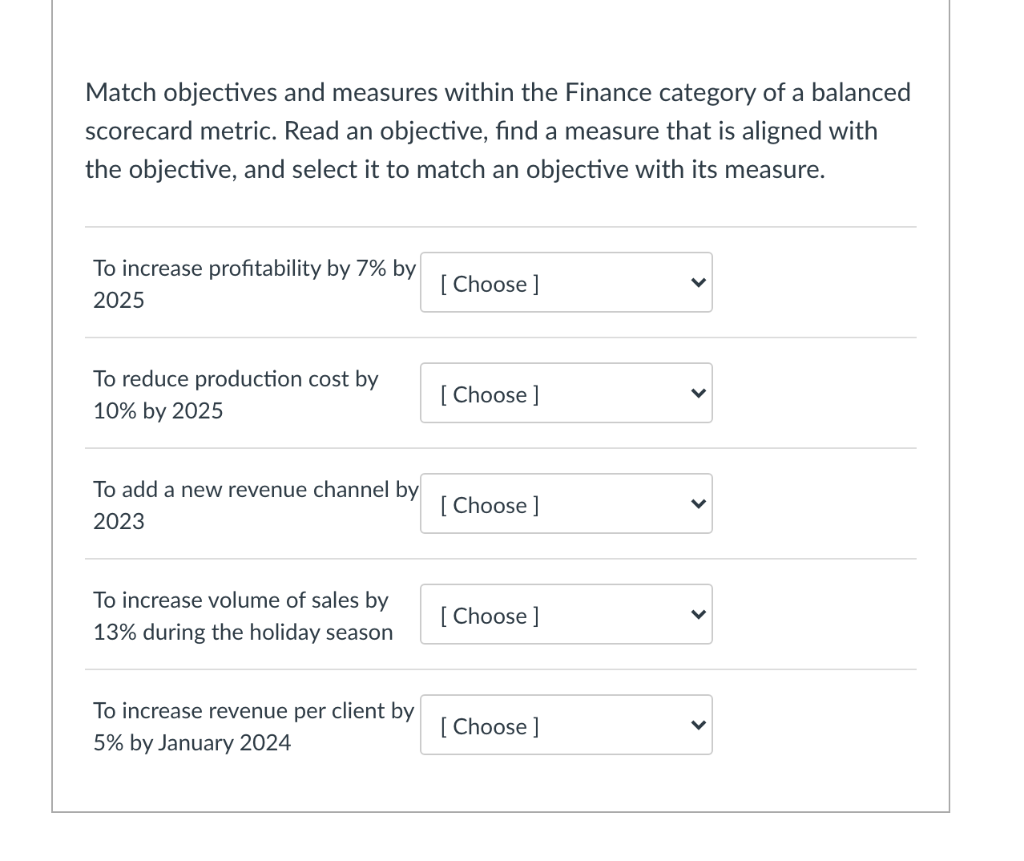The height and width of the screenshot is (861, 1024).
Task: Open the dropdown for 'To increase revenue per client by 5%'
Action: (566, 725)
